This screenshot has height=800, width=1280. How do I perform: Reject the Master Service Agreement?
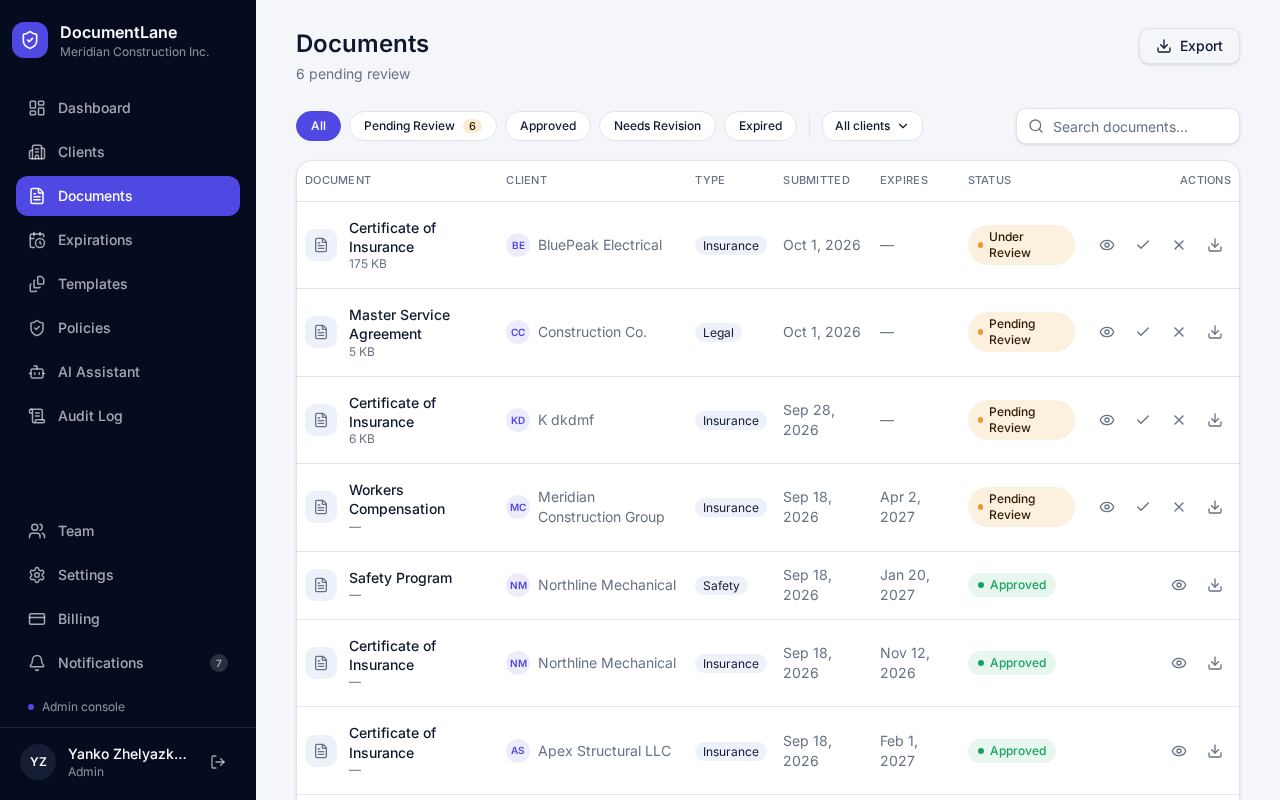click(x=1179, y=332)
